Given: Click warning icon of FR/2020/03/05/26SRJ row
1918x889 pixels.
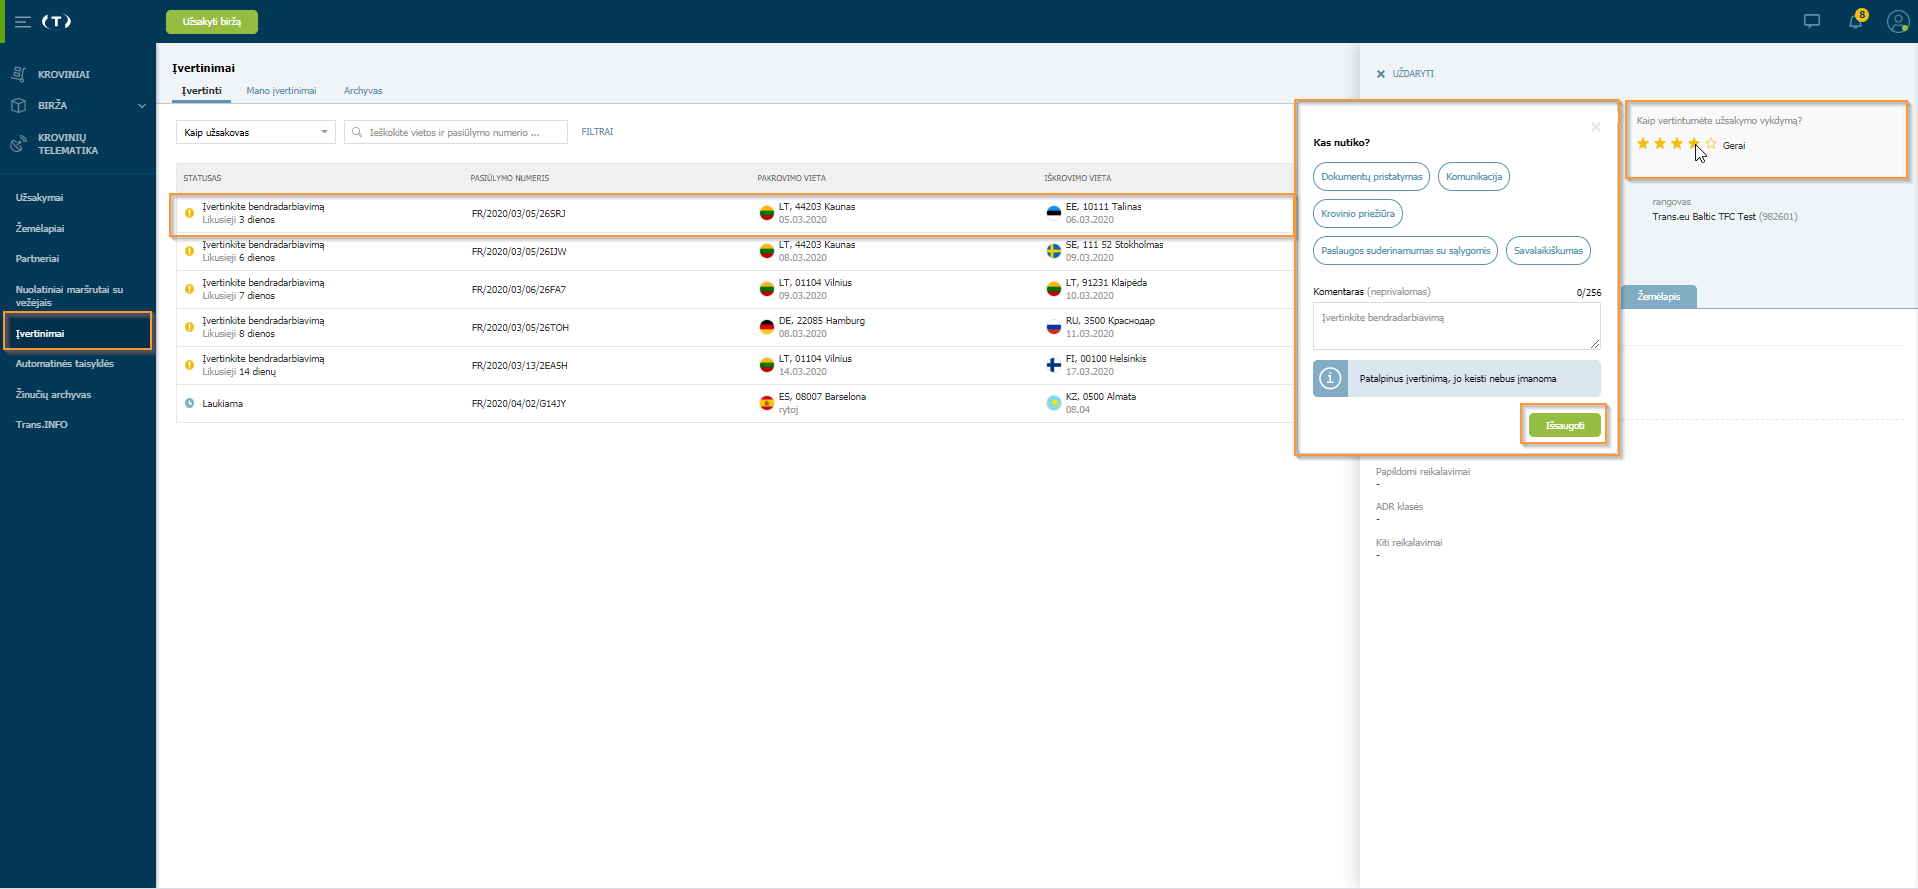Looking at the screenshot, I should pyautogui.click(x=189, y=213).
